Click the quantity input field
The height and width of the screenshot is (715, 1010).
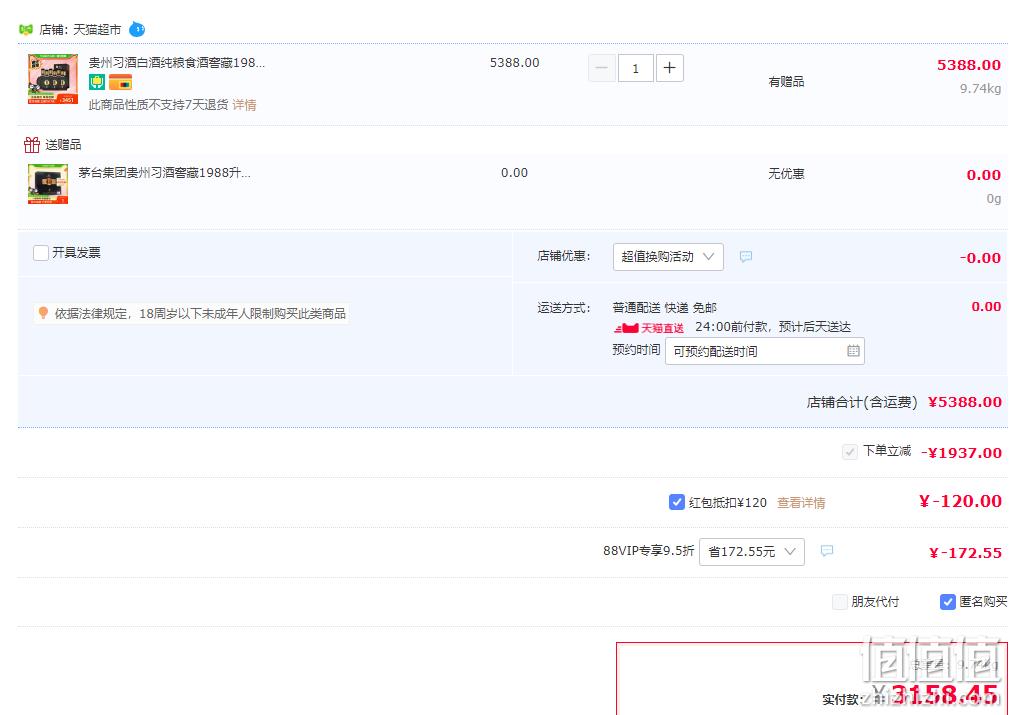tap(636, 68)
